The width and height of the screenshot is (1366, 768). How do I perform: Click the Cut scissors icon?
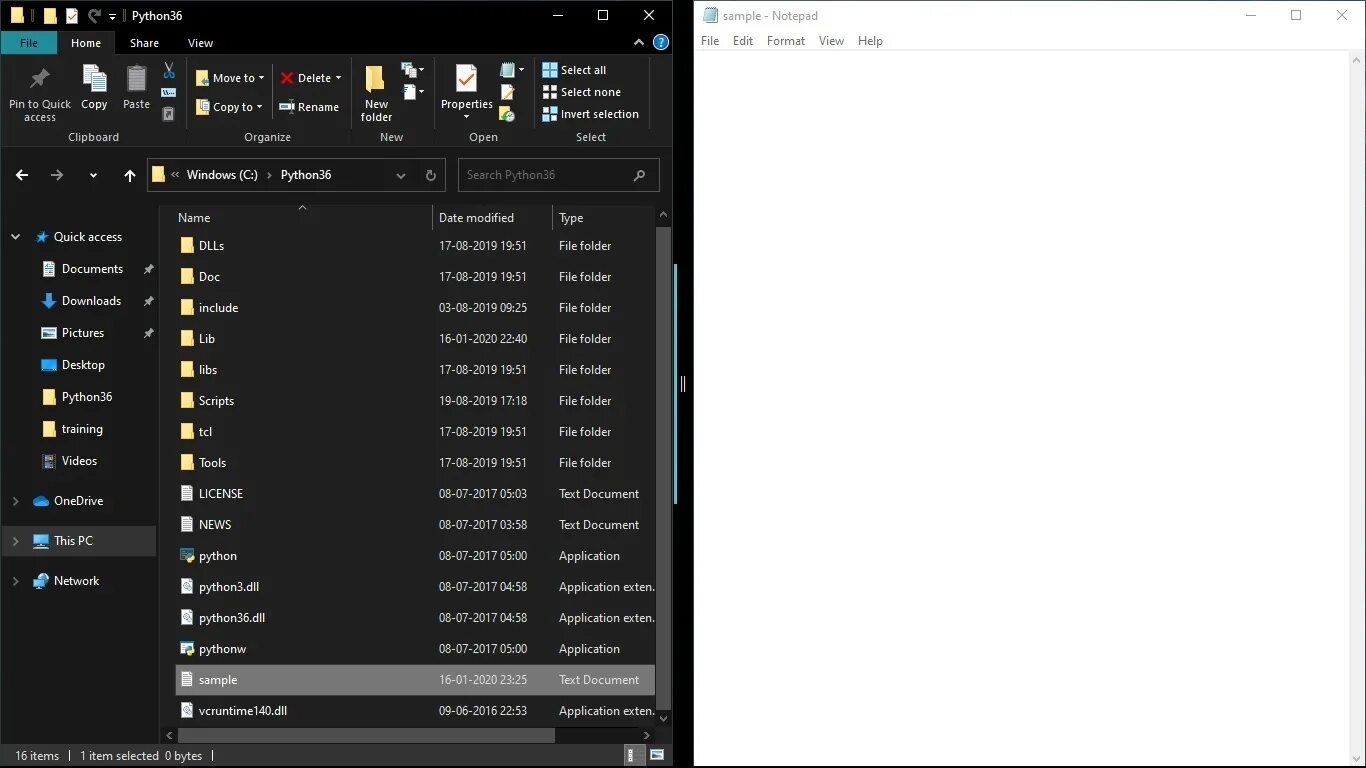169,70
